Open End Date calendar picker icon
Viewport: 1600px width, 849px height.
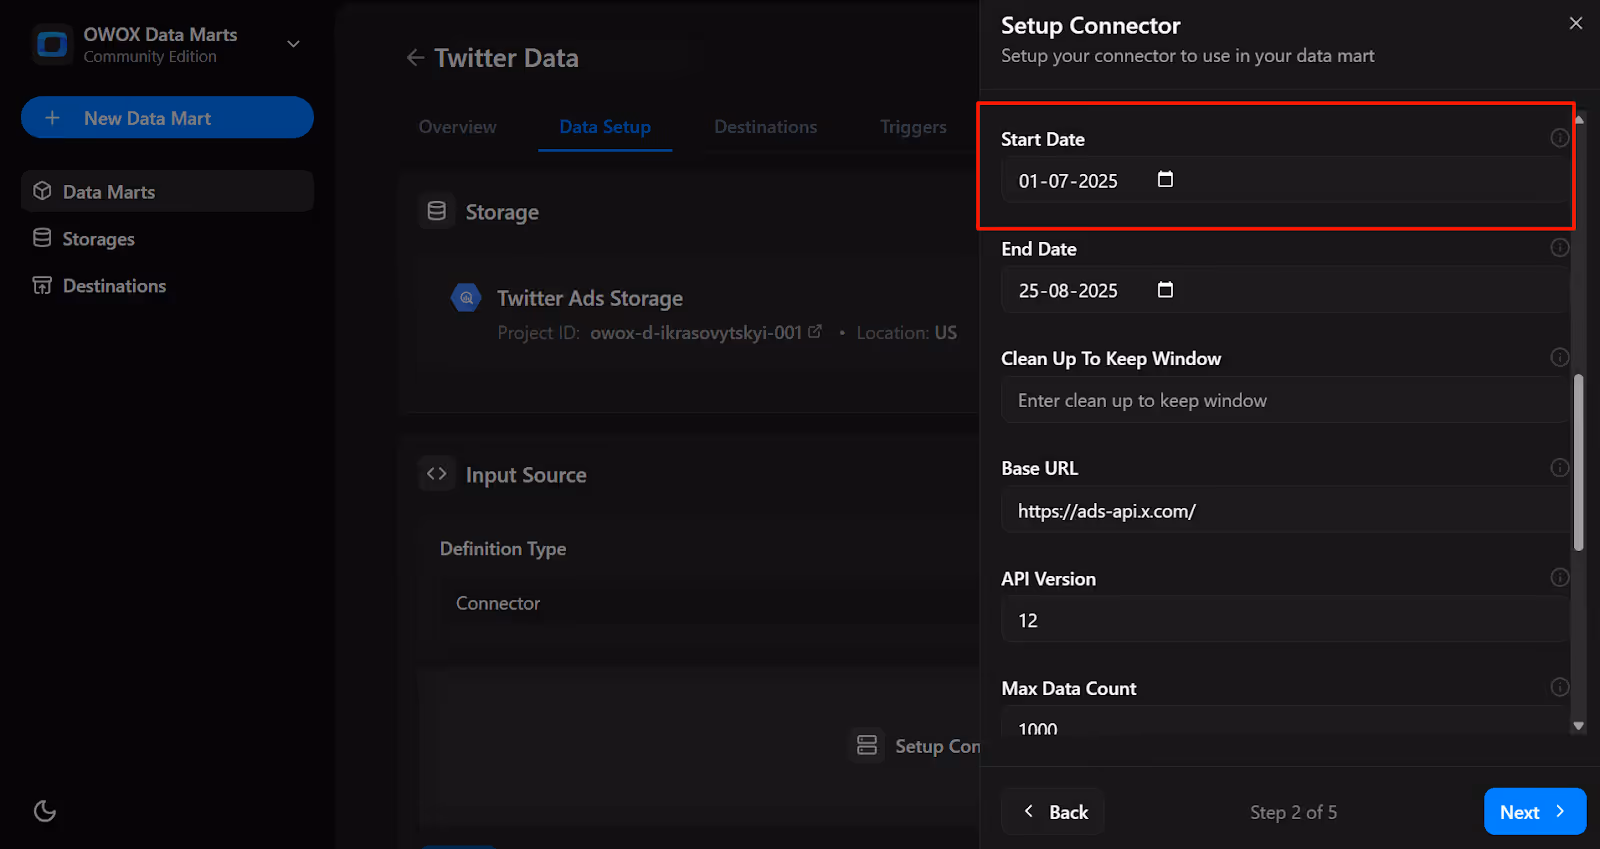point(1165,290)
